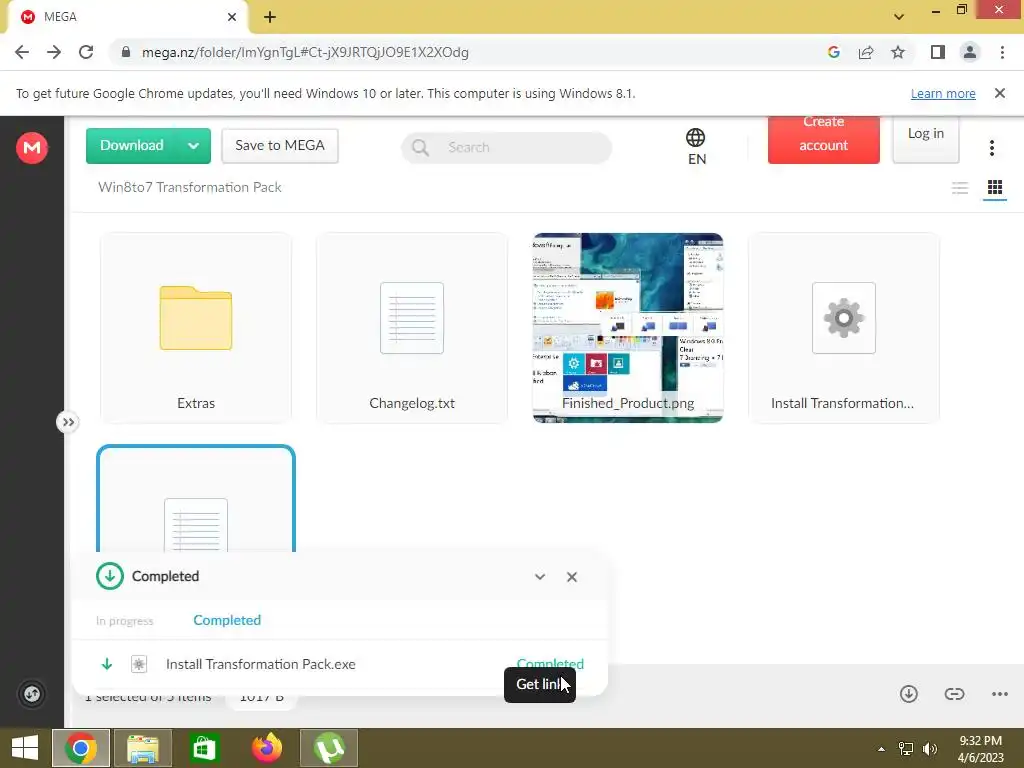The height and width of the screenshot is (768, 1024).
Task: Click Save to MEGA button
Action: [280, 146]
